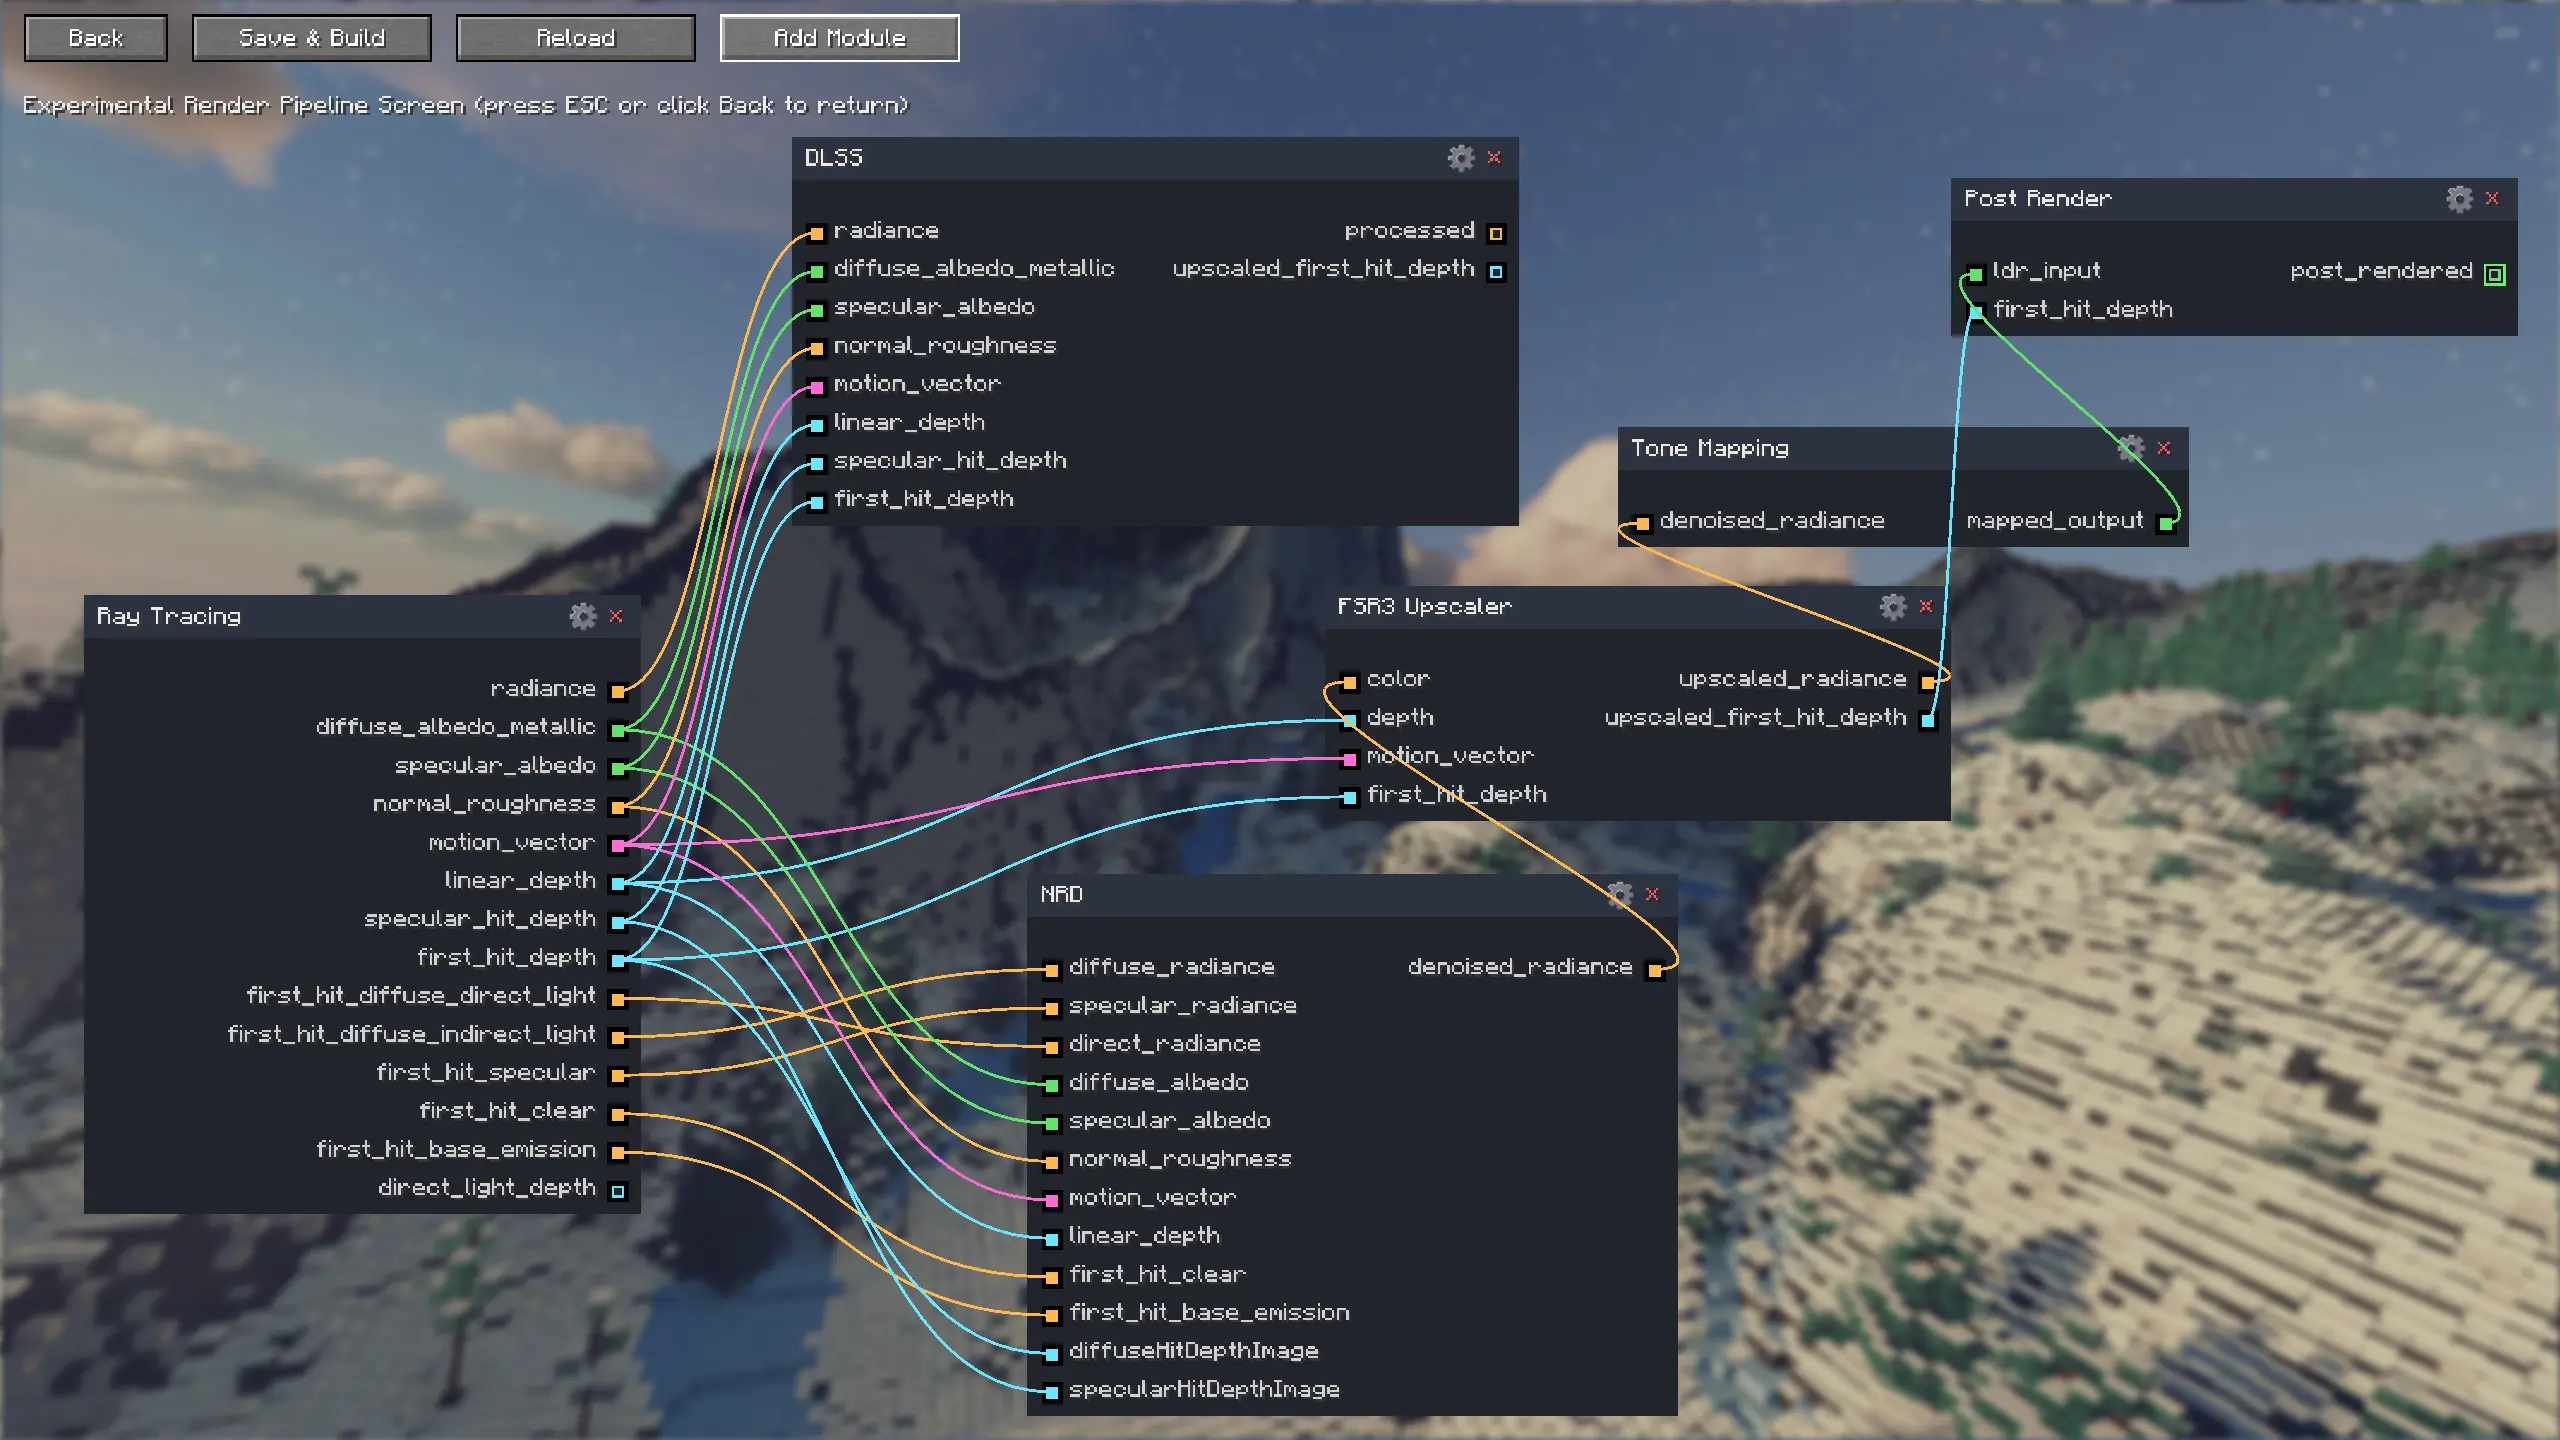Remove the Ray Tracing module

616,616
